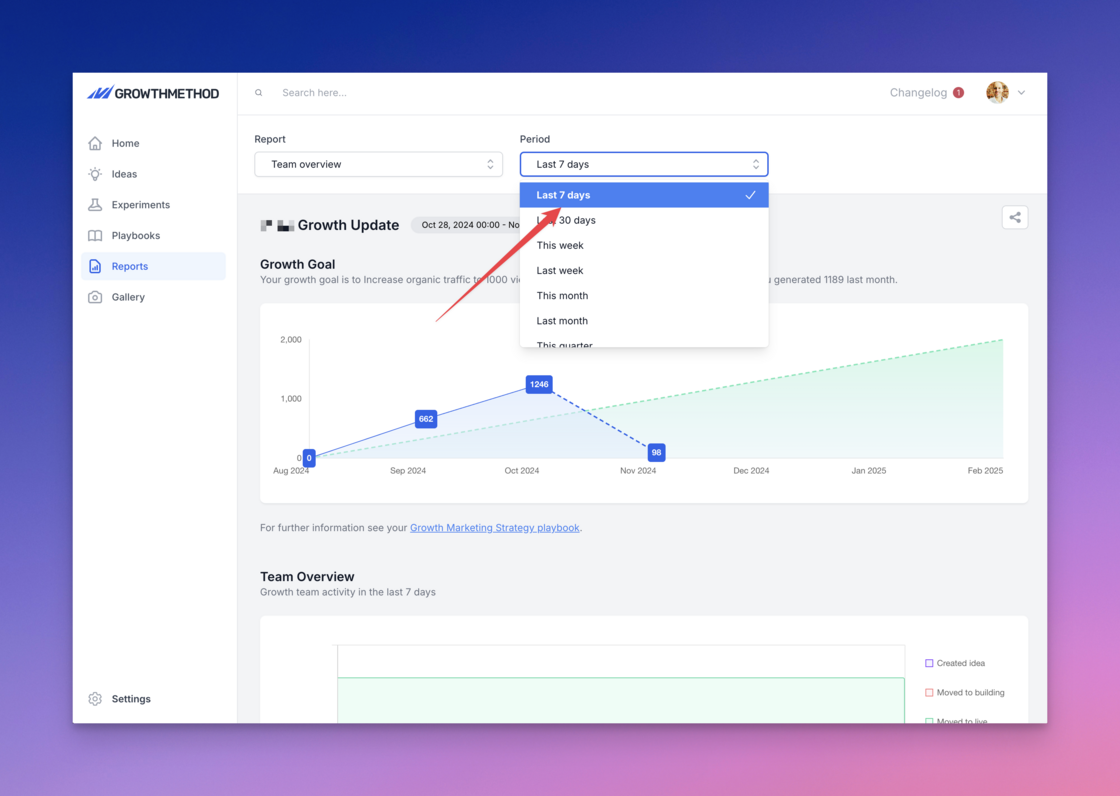
Task: Open the Team overview report dropdown
Action: [x=379, y=164]
